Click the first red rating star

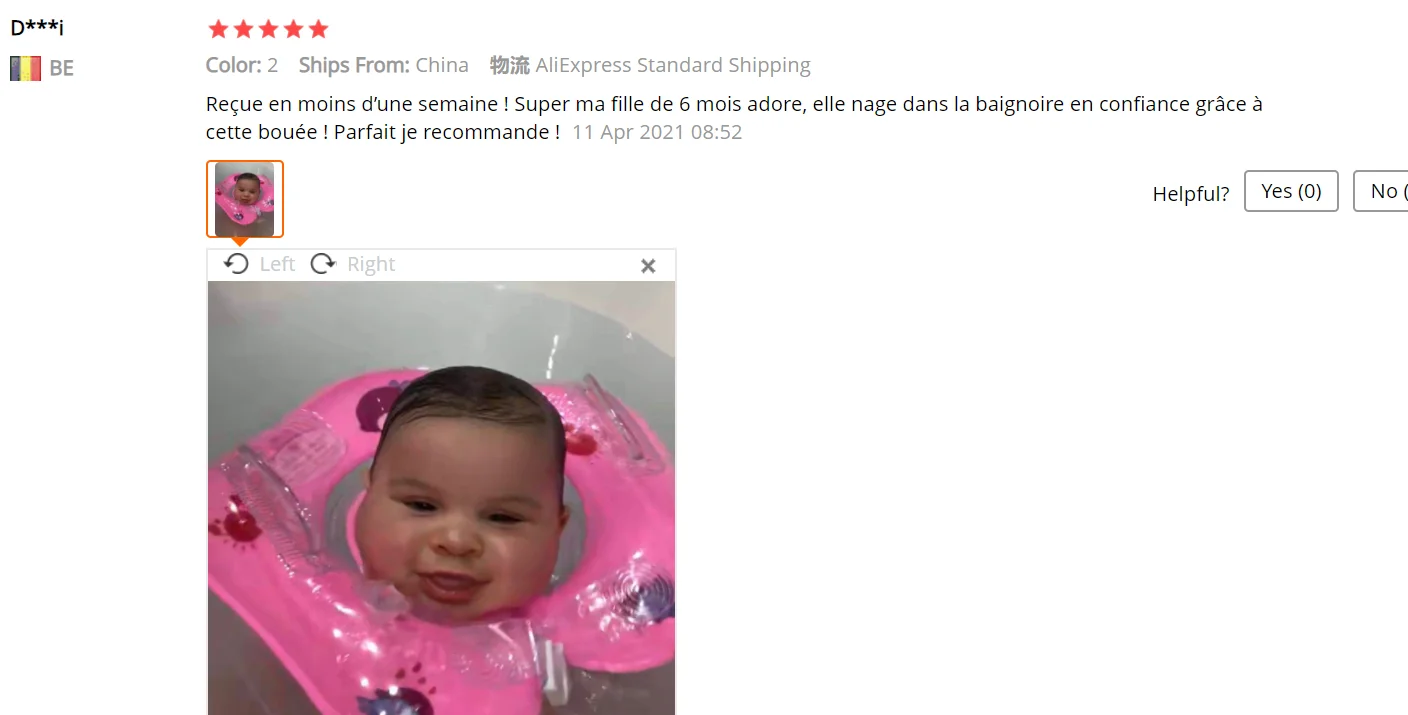coord(218,29)
